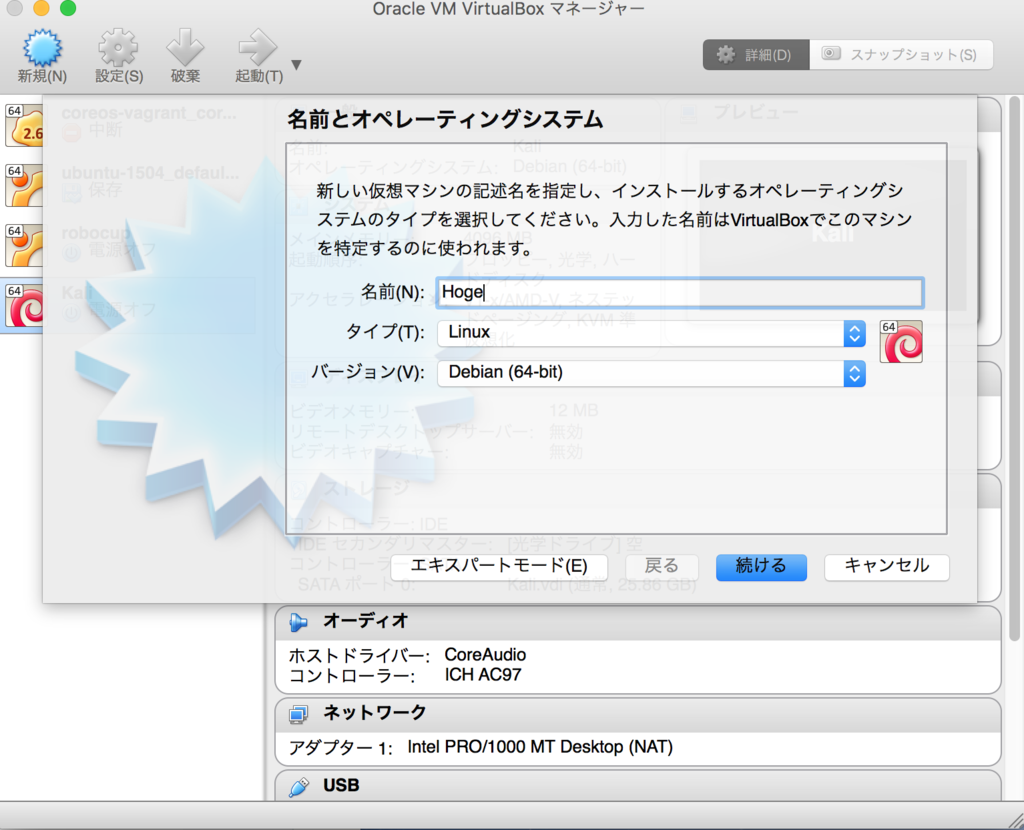
Task: Click the ICH AC97 controller value
Action: [x=483, y=675]
